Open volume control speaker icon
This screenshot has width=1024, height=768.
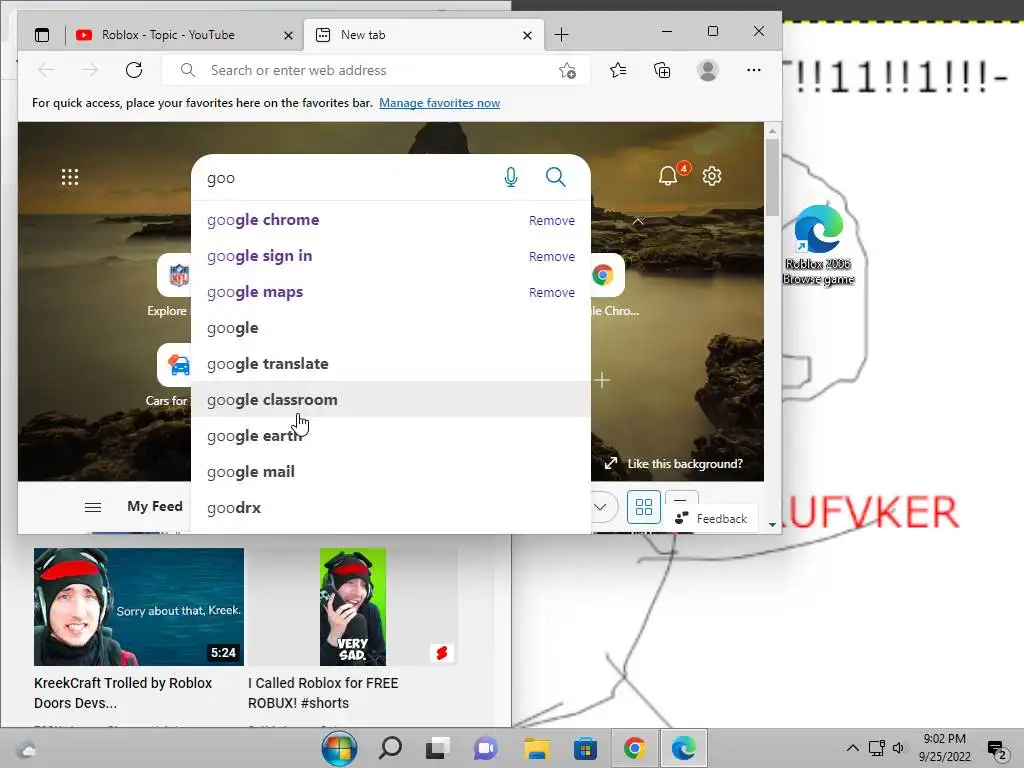tap(899, 748)
